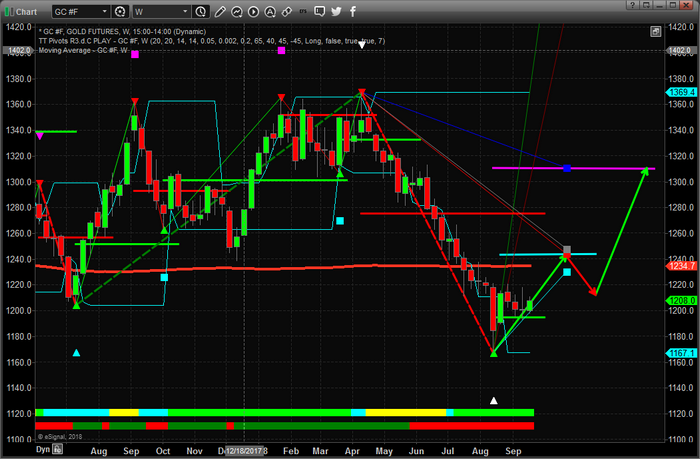The image size is (700, 459).
Task: Click the green 1208.0 current price label
Action: point(680,300)
